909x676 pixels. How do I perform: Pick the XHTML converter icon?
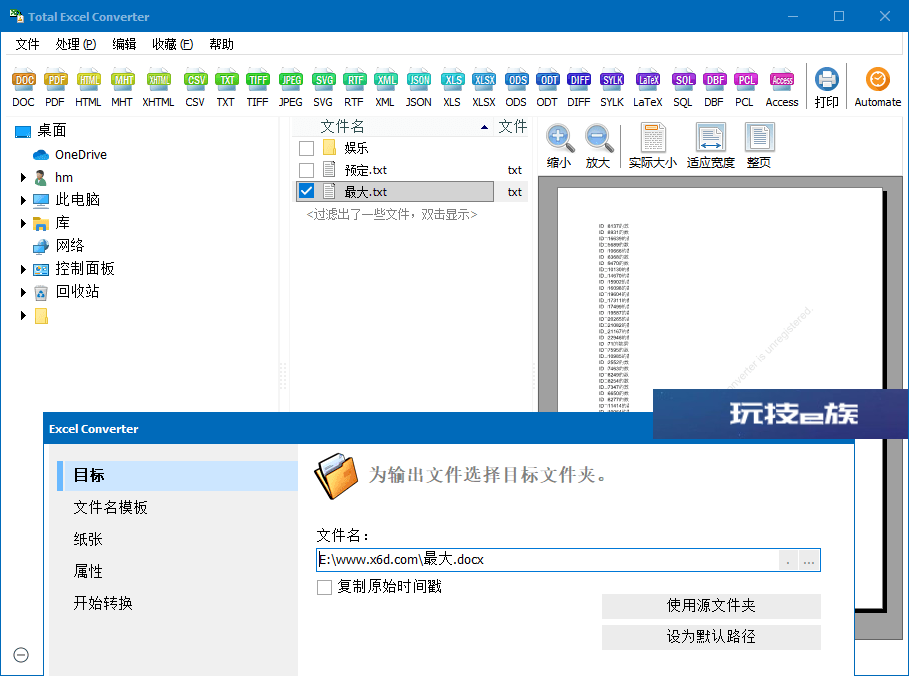point(158,87)
